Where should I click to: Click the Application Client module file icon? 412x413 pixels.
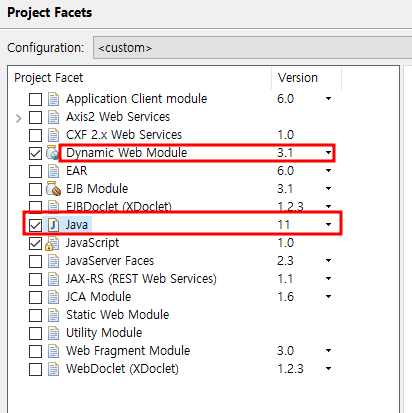coord(53,99)
